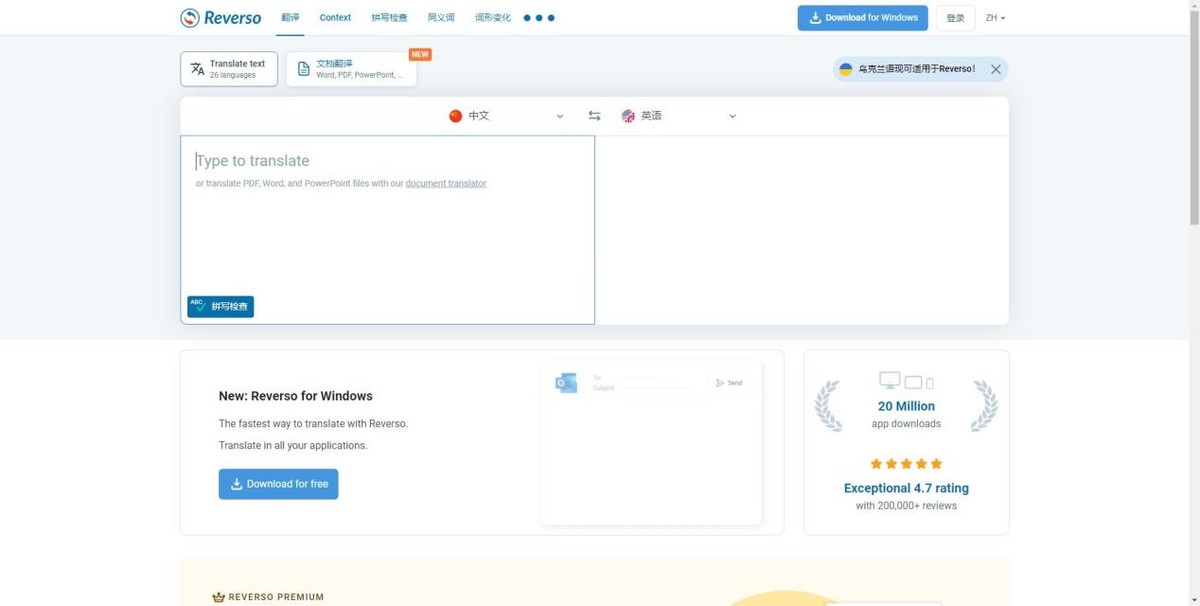Swap source and target languages

pos(594,116)
